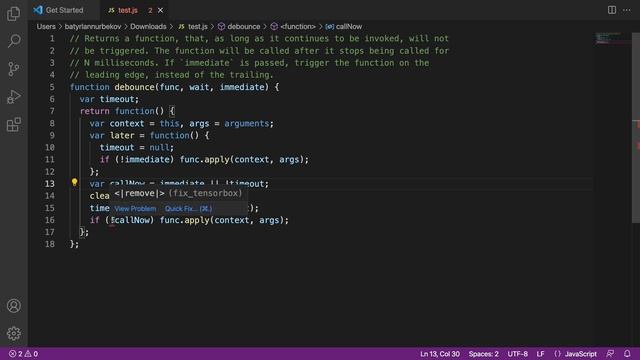Click Ln 13, Col 30 status item
640x360 pixels.
click(440, 354)
